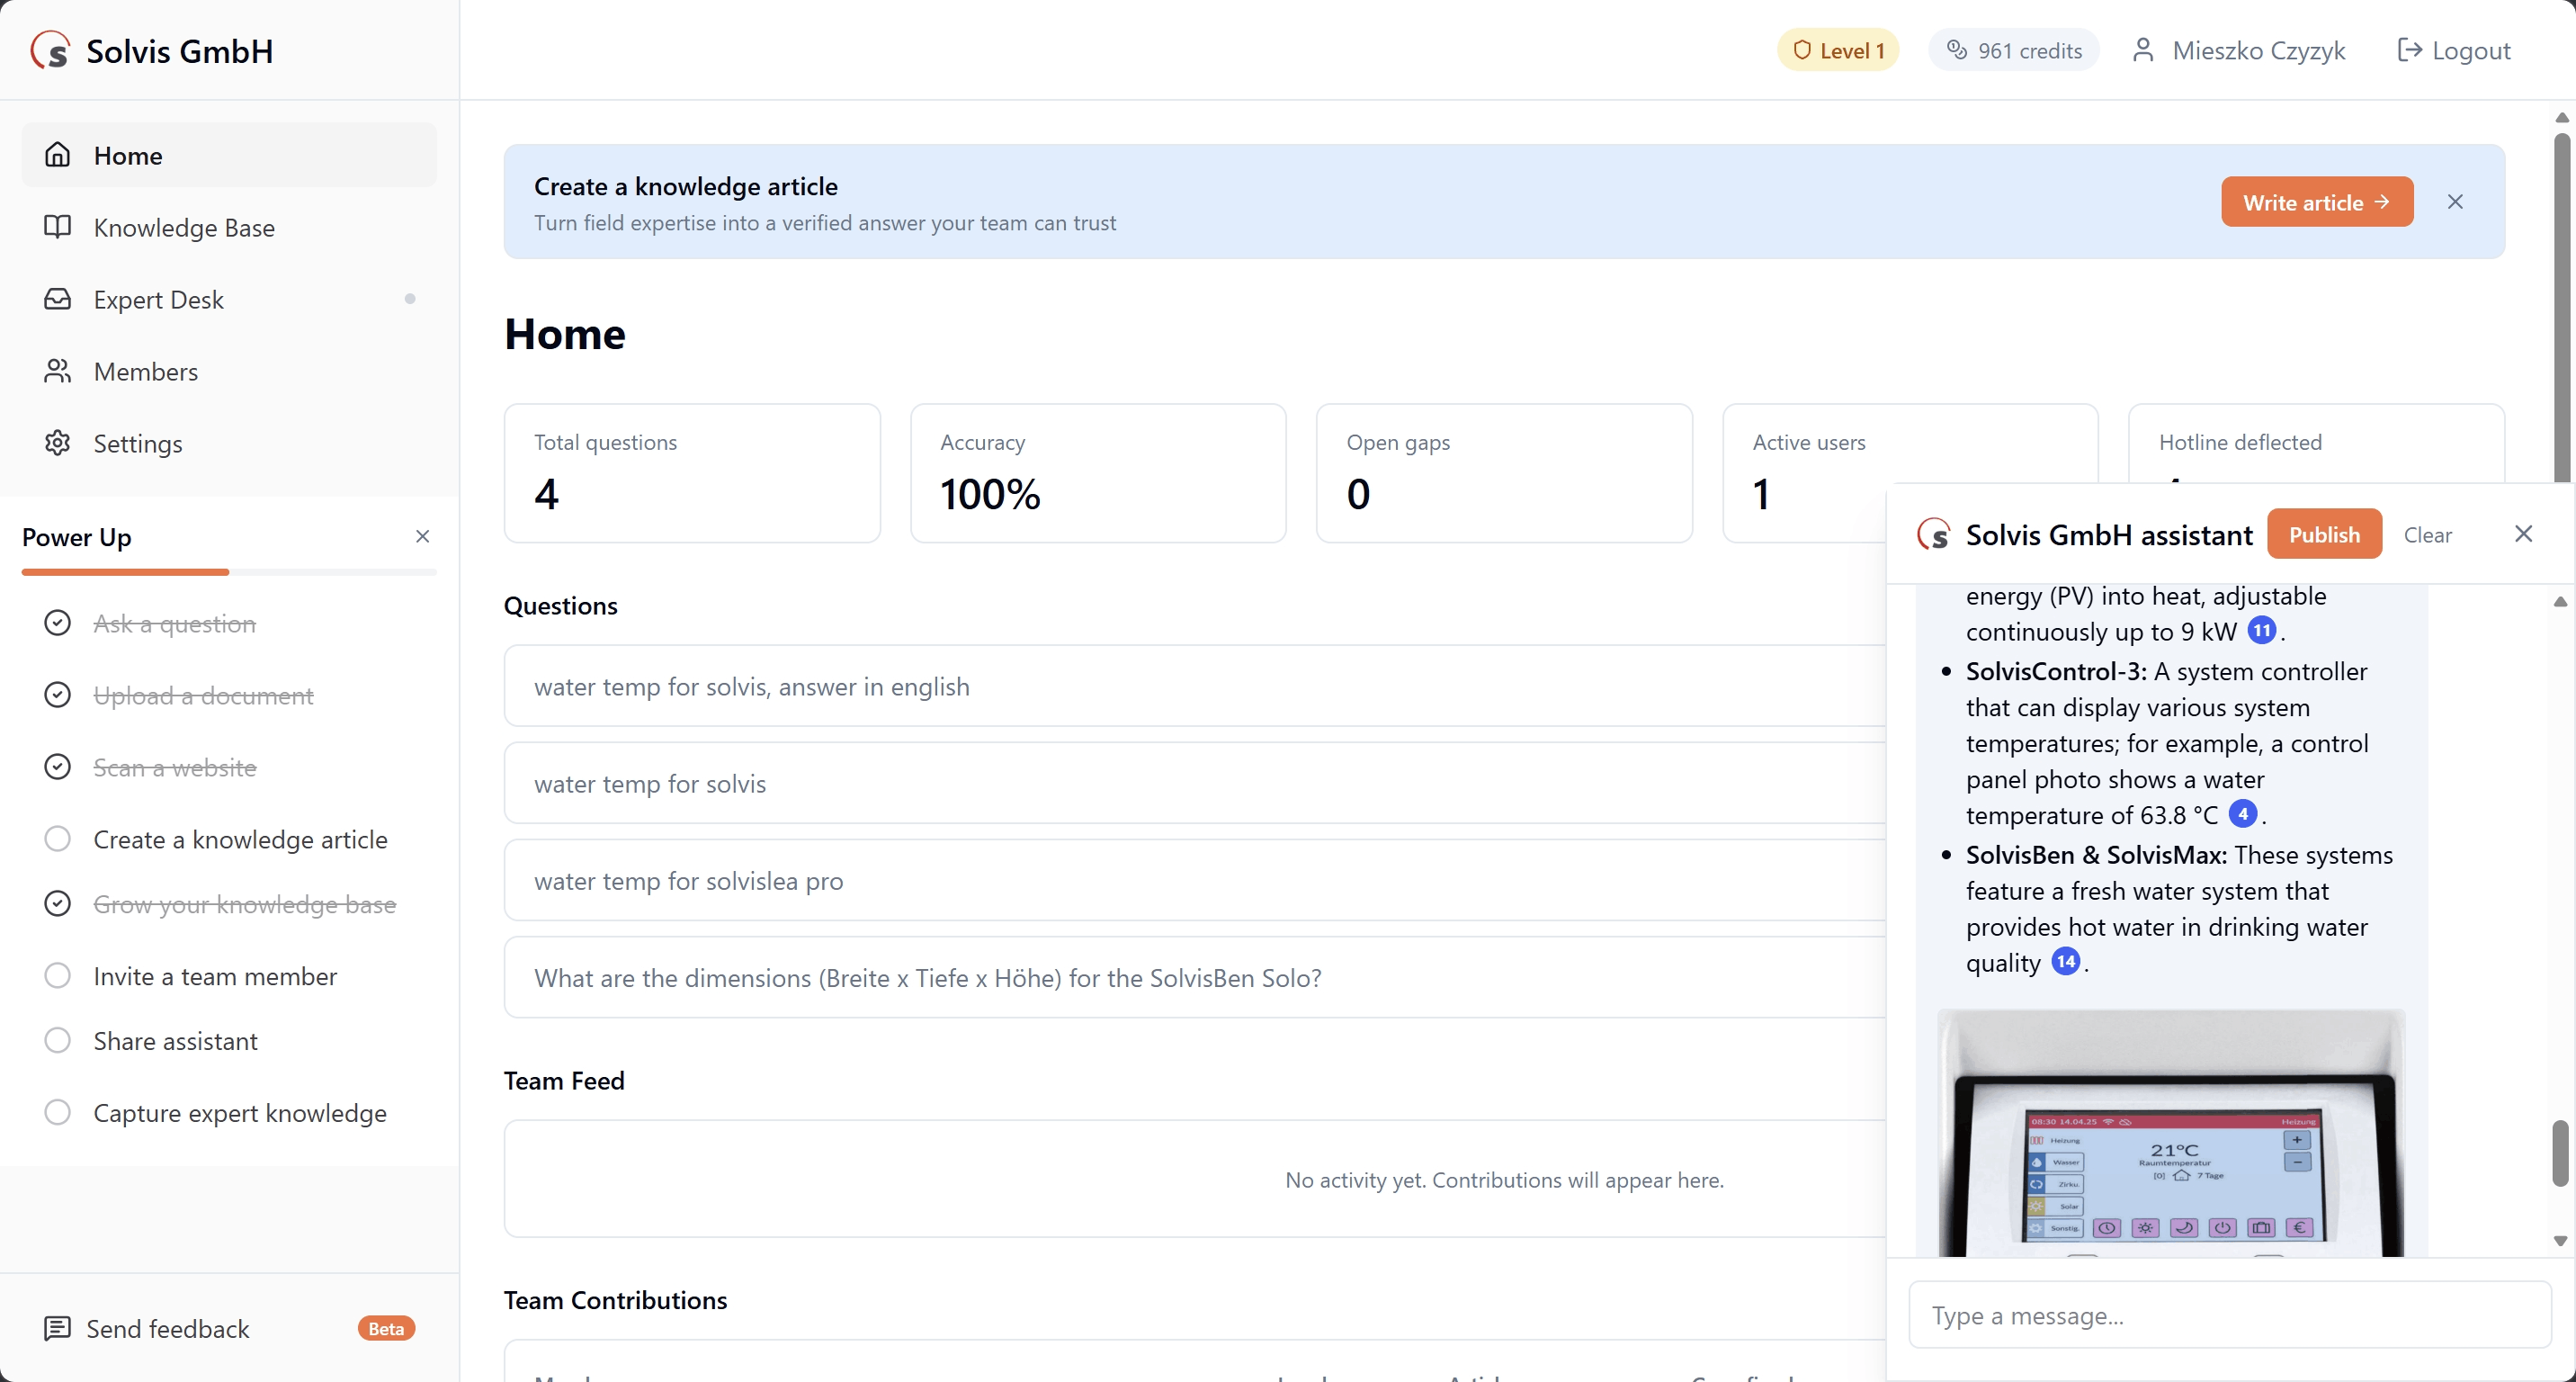Click the Power Up progress bar
Image resolution: width=2576 pixels, height=1382 pixels.
coord(229,572)
